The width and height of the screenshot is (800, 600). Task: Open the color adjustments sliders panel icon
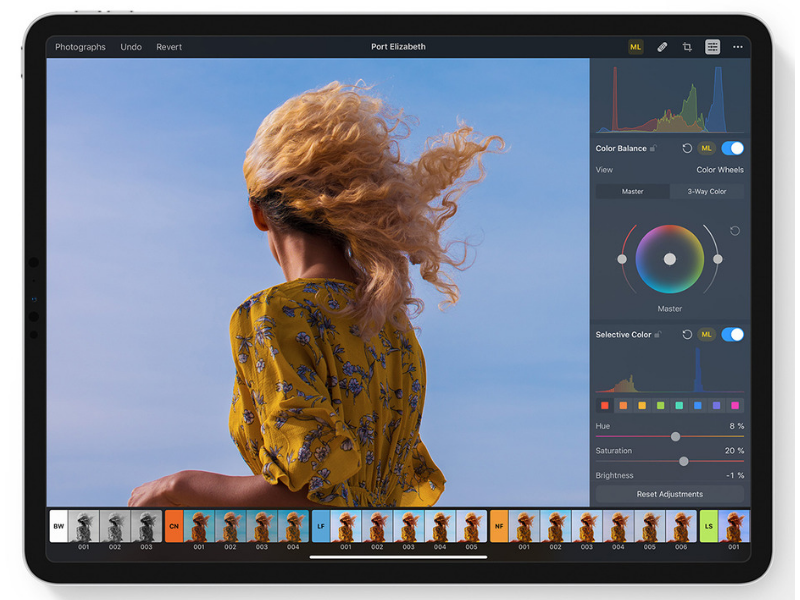712,47
